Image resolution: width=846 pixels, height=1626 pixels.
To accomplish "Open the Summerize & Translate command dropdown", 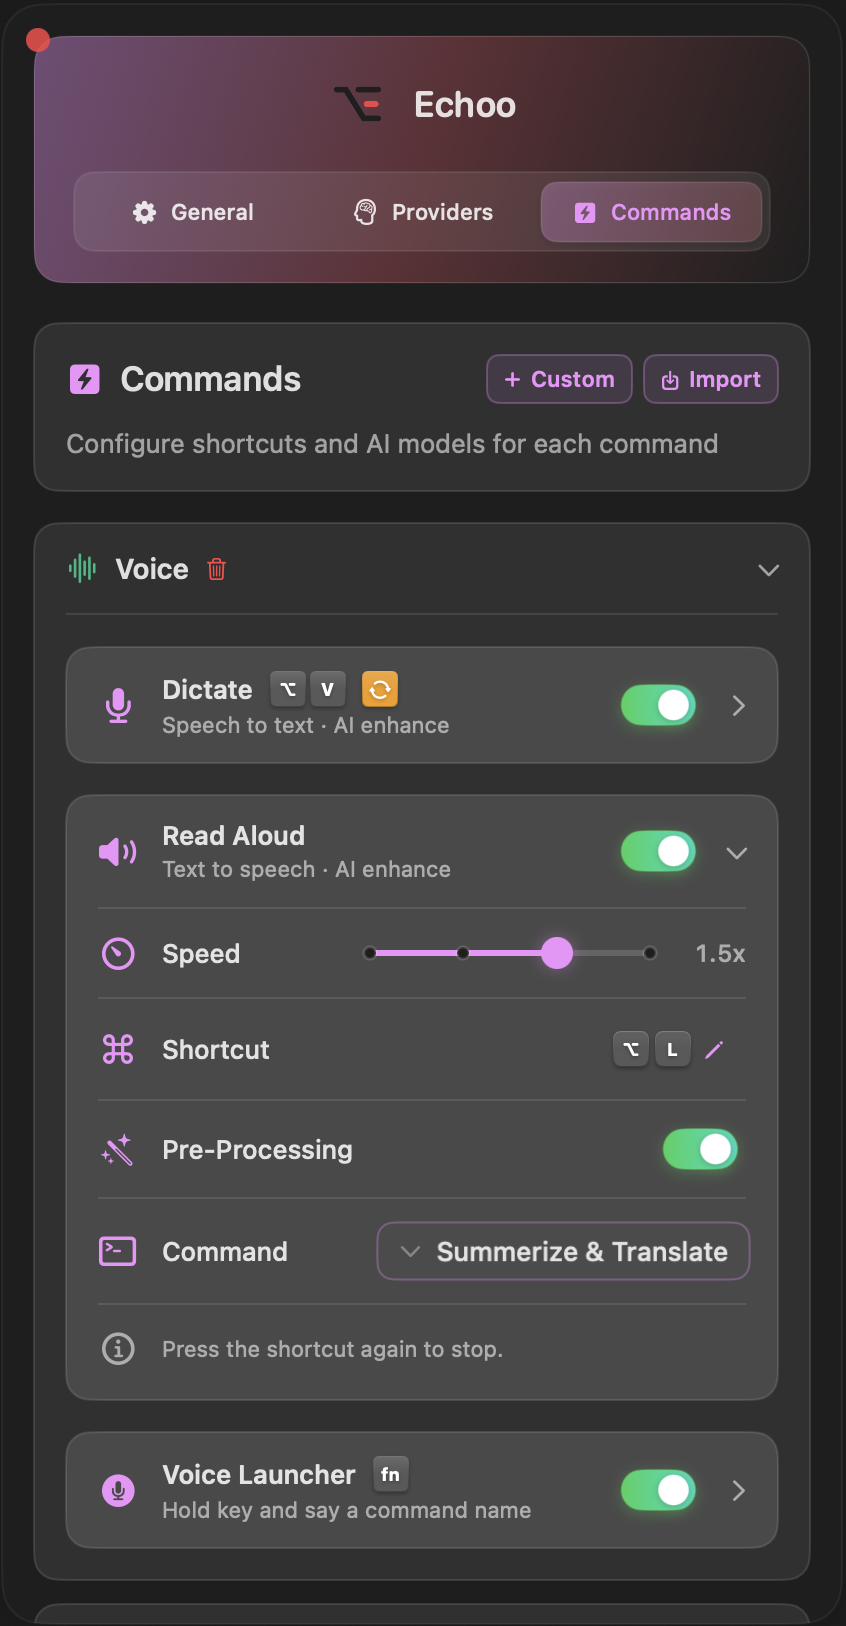I will [563, 1251].
